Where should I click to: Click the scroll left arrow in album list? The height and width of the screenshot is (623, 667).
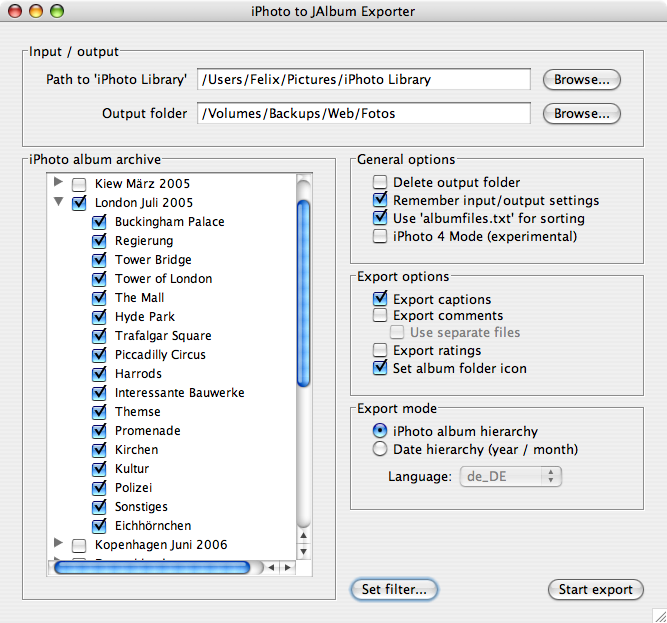point(271,567)
